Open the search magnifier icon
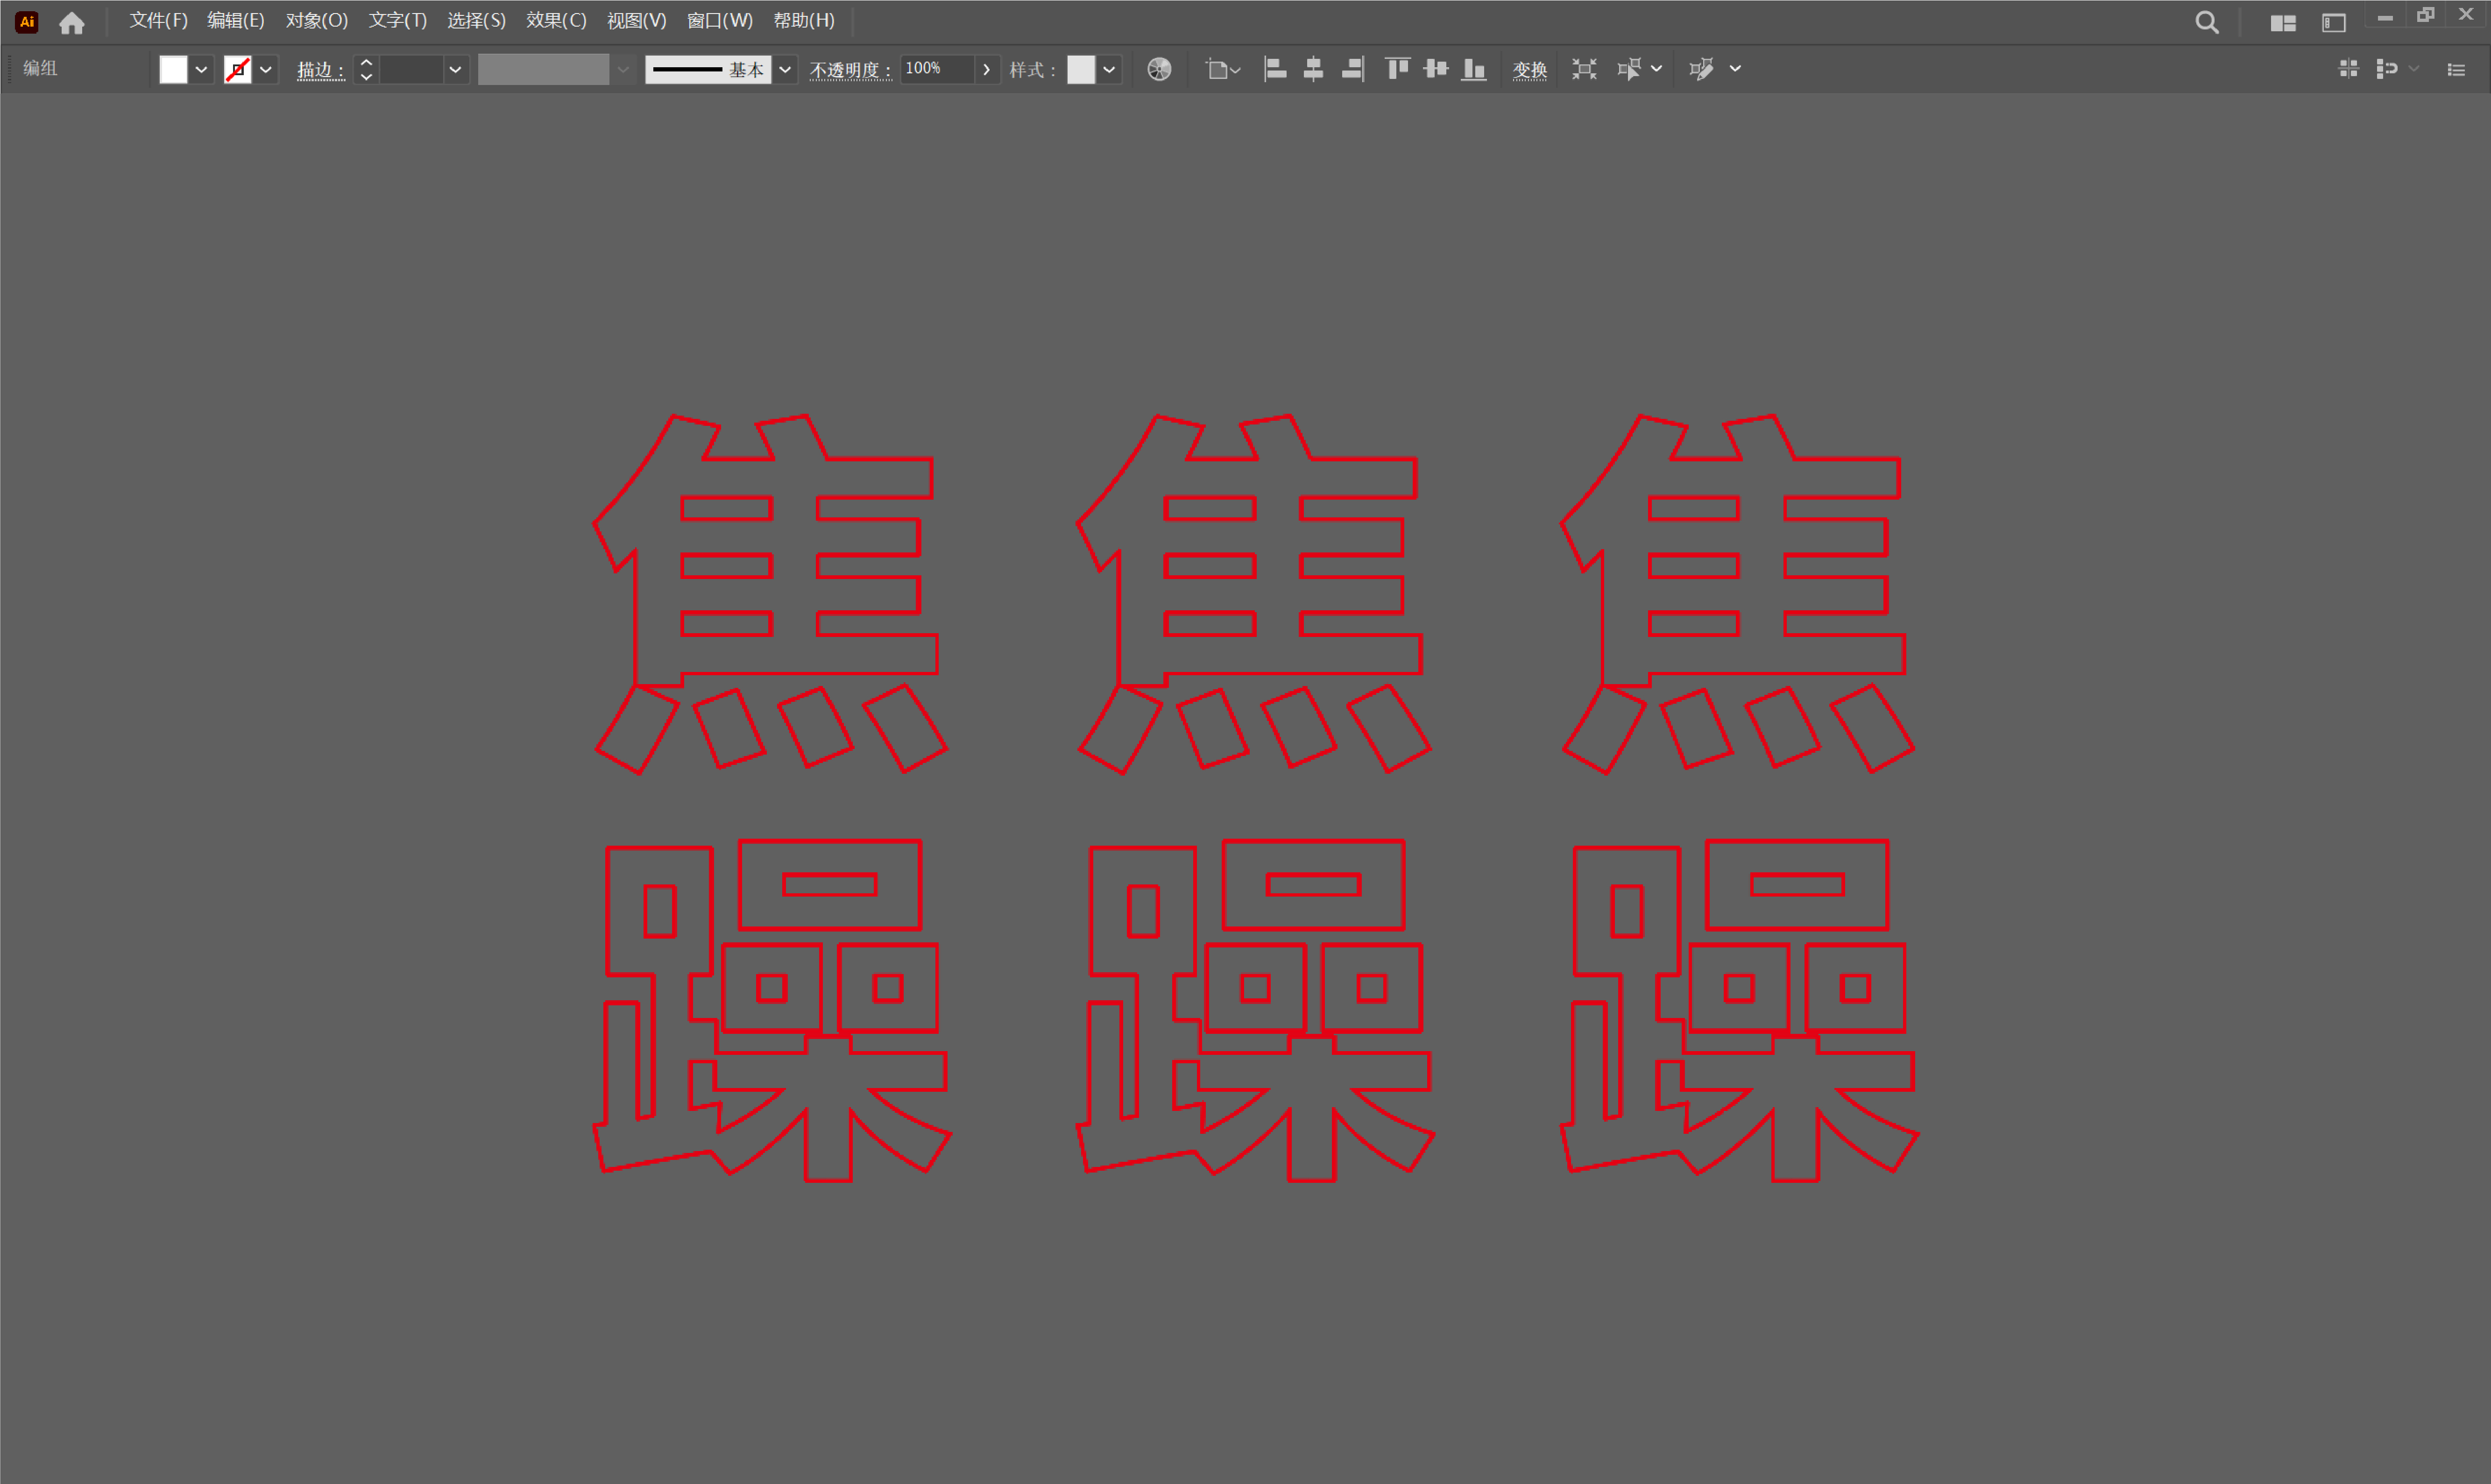The image size is (2491, 1484). click(2206, 22)
